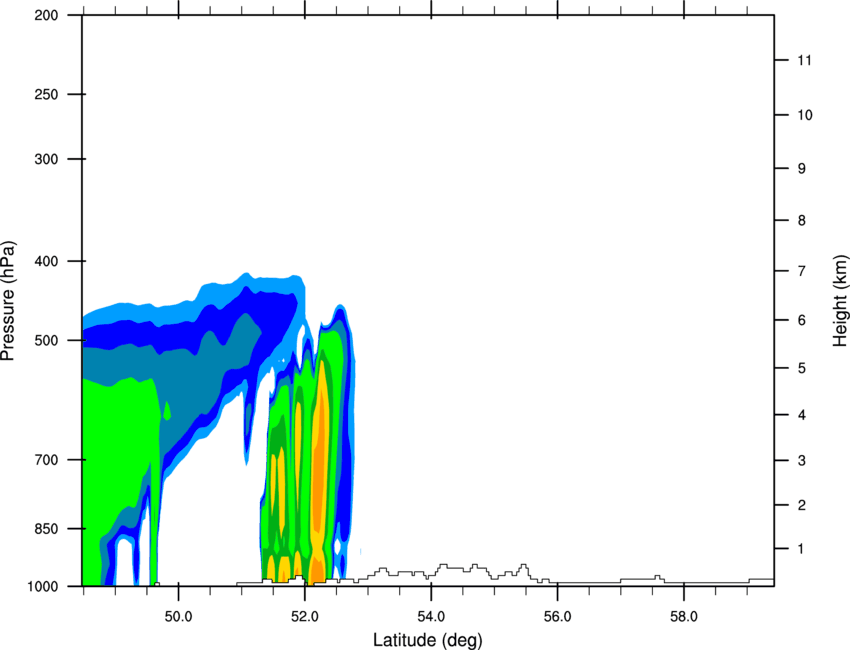Select the 400 pressure tick label

(46, 261)
